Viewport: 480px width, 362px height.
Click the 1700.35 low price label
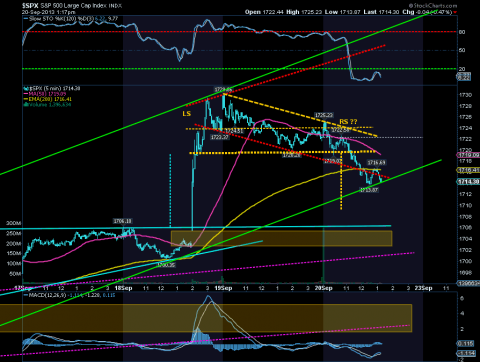coord(166,265)
